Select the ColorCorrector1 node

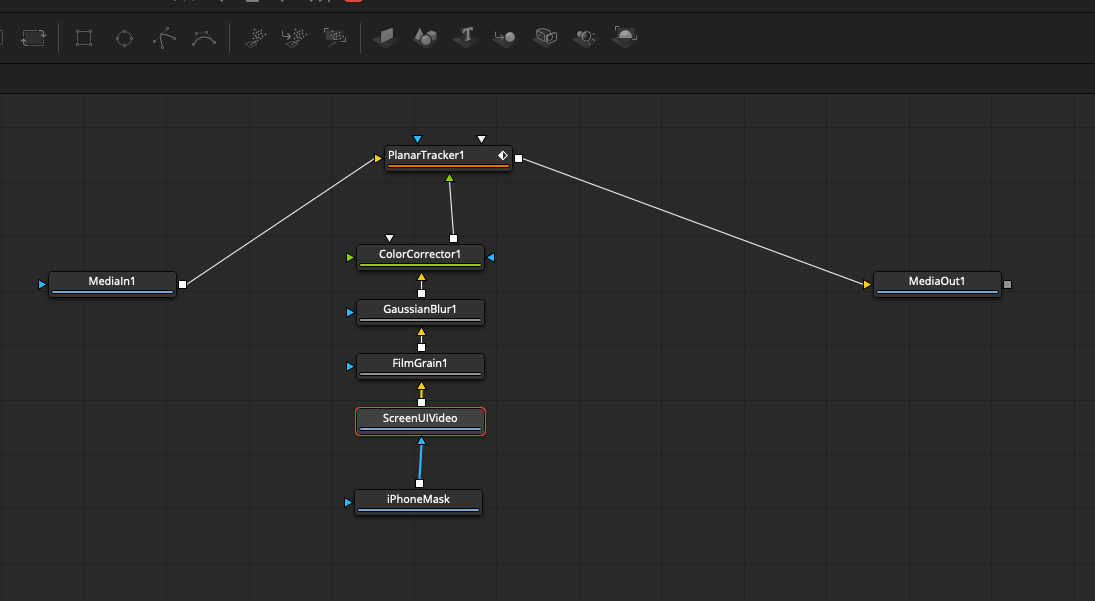coord(420,255)
